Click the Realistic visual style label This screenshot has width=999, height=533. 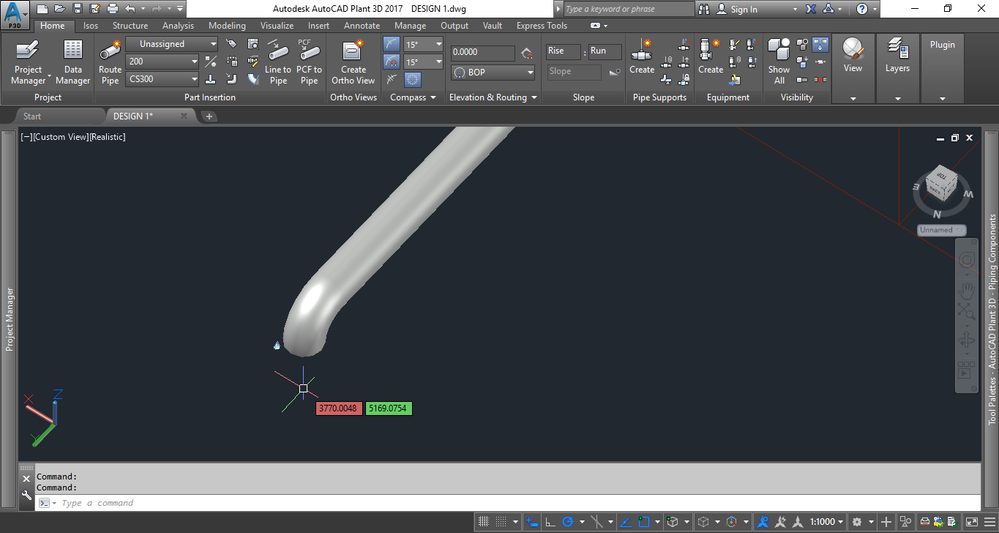(108, 137)
